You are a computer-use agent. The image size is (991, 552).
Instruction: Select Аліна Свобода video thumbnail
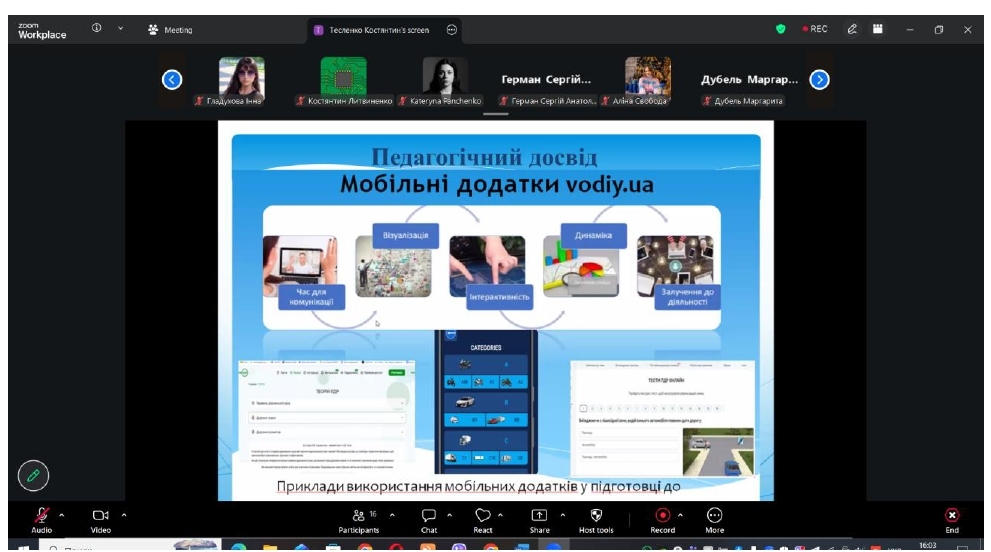coord(648,81)
